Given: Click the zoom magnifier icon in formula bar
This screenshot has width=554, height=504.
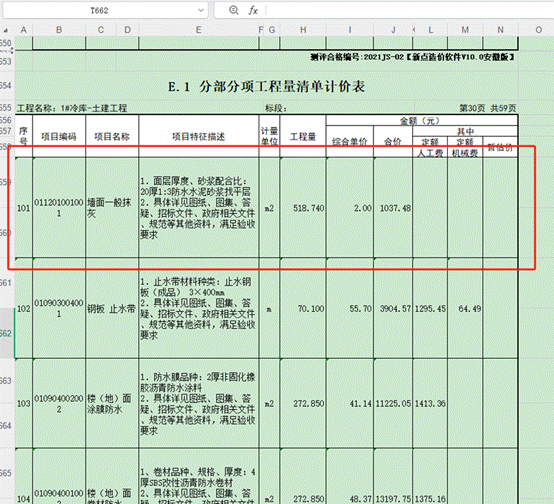Looking at the screenshot, I should click(x=234, y=10).
